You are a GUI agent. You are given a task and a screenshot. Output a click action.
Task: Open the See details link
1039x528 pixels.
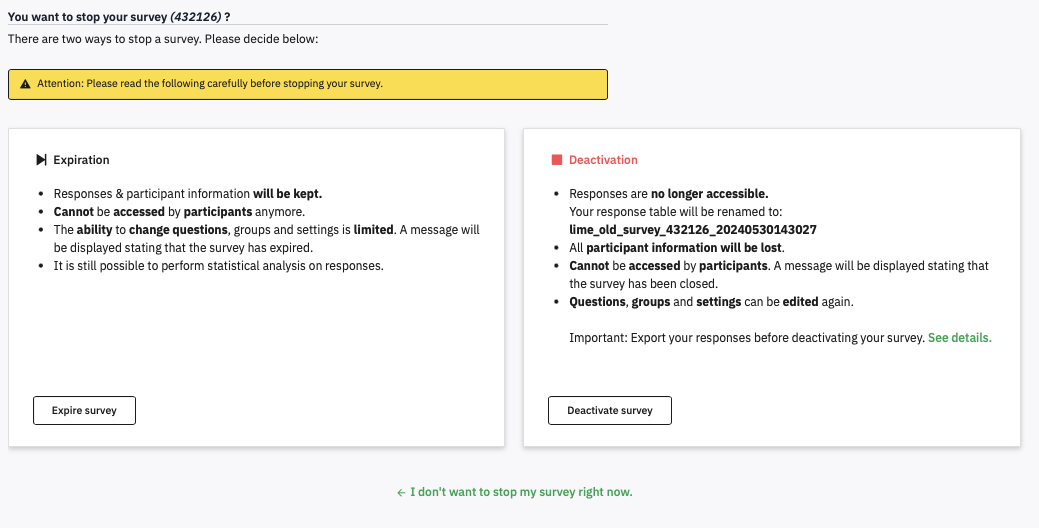click(959, 338)
